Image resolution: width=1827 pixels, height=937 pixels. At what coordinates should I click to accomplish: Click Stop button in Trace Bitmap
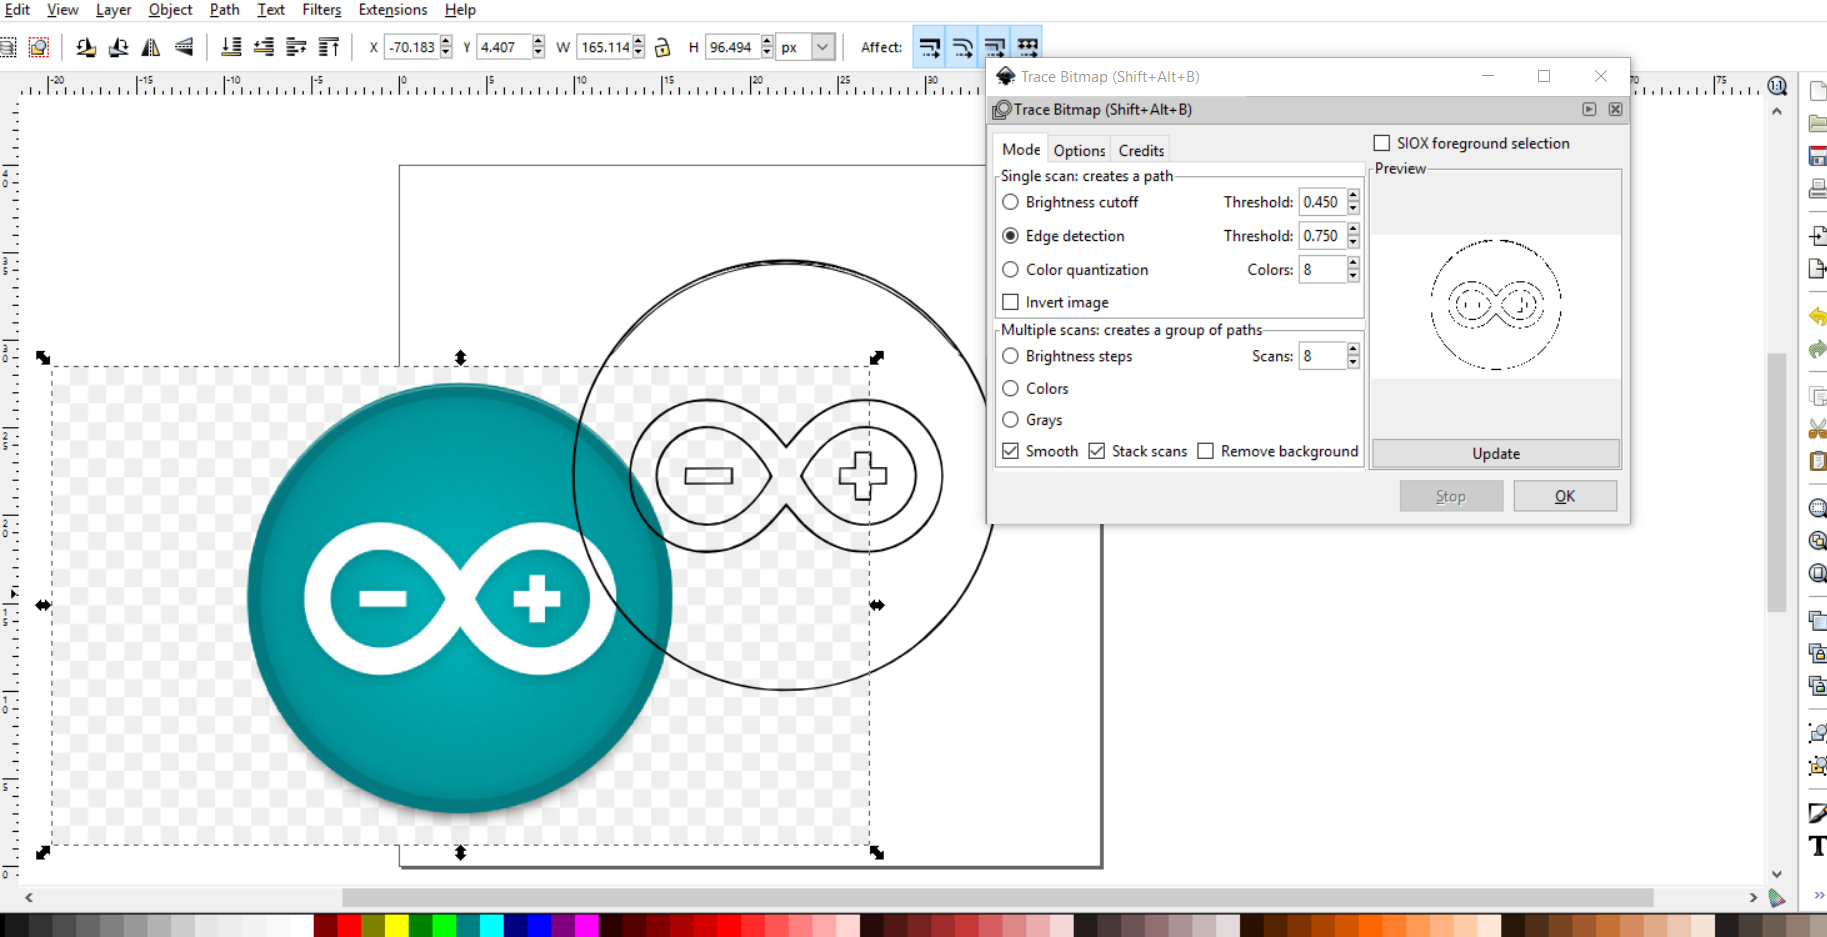click(1451, 496)
